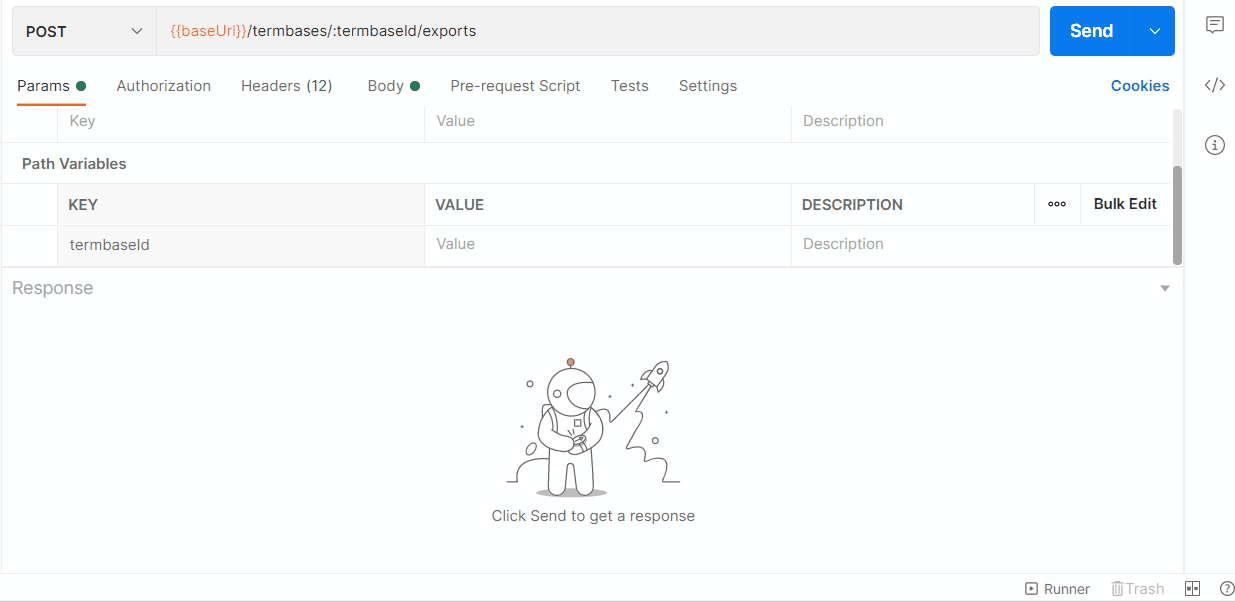Open the Runner from status bar
Image resolution: width=1235 pixels, height=602 pixels.
[1057, 589]
